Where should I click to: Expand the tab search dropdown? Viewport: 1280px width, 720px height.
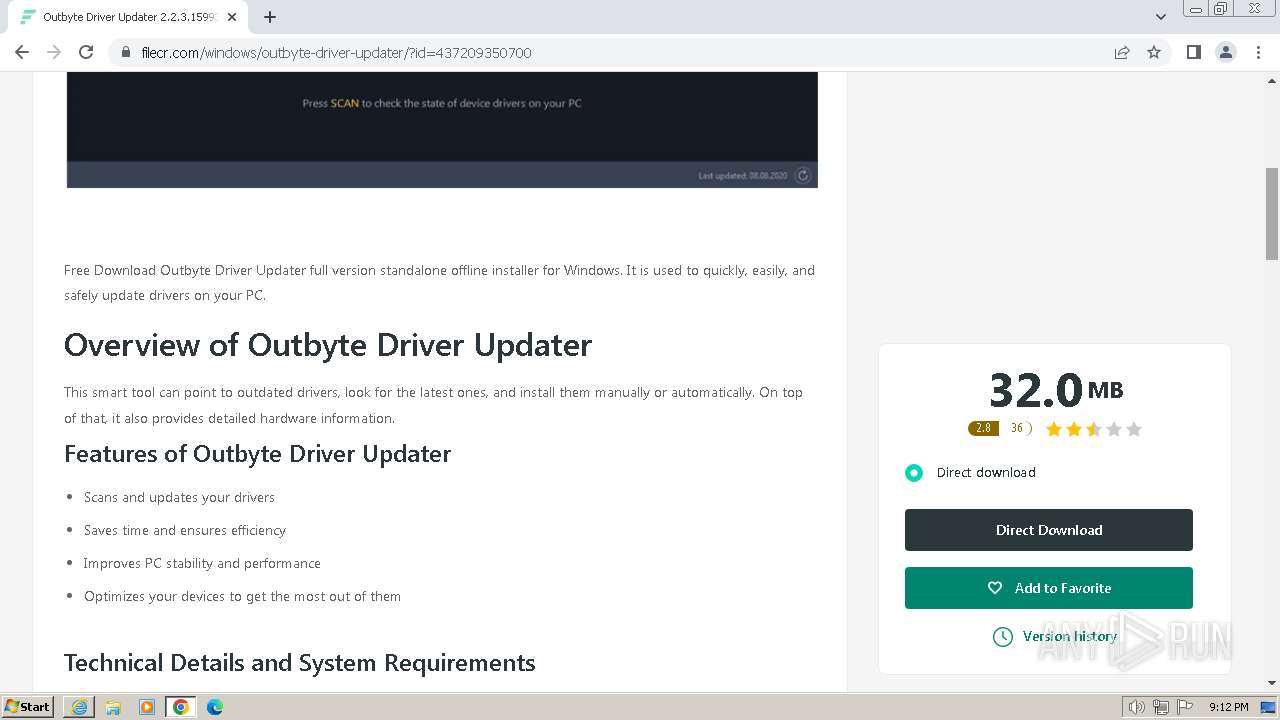pyautogui.click(x=1161, y=17)
